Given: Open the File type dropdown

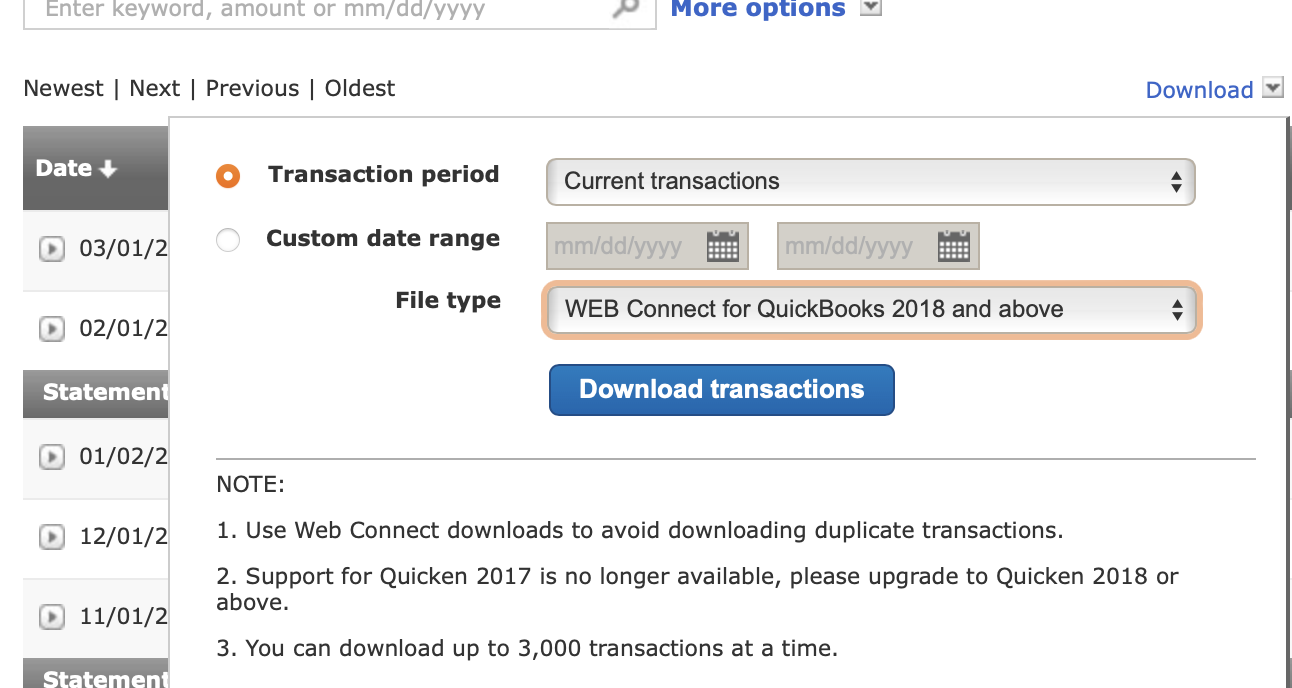Looking at the screenshot, I should (870, 310).
